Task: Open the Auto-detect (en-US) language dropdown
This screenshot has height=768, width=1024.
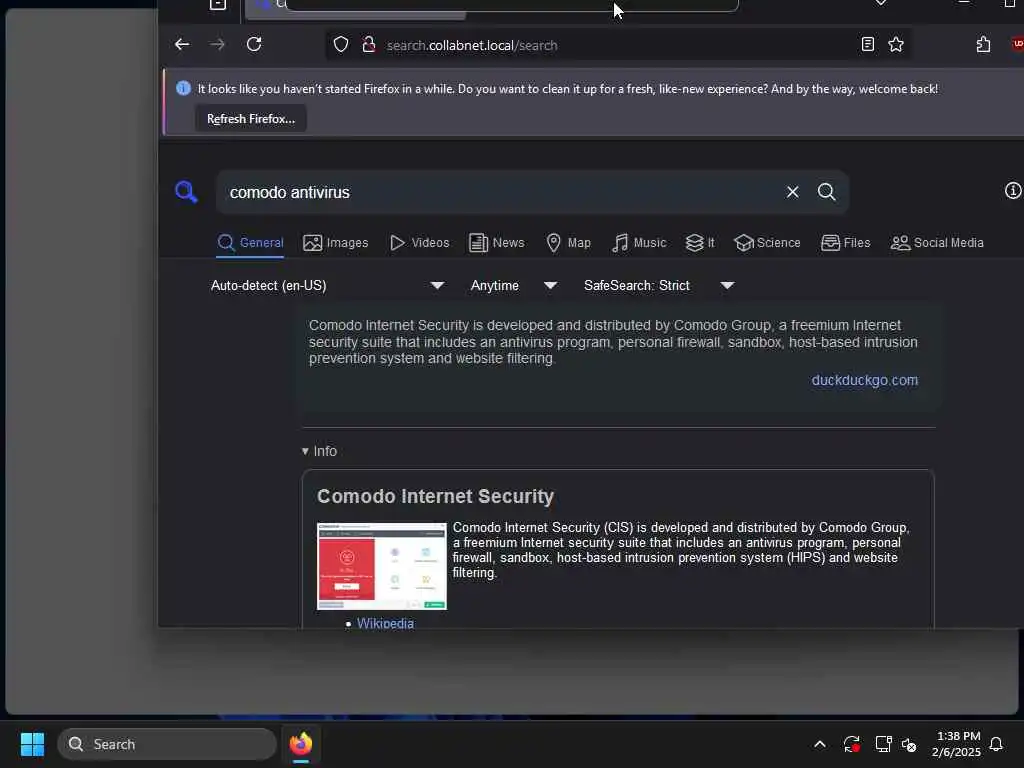Action: 327,285
